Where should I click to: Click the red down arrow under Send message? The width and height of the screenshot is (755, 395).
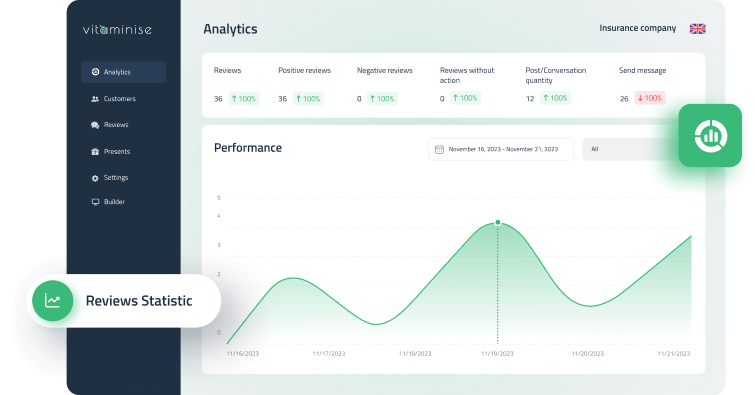(x=640, y=98)
